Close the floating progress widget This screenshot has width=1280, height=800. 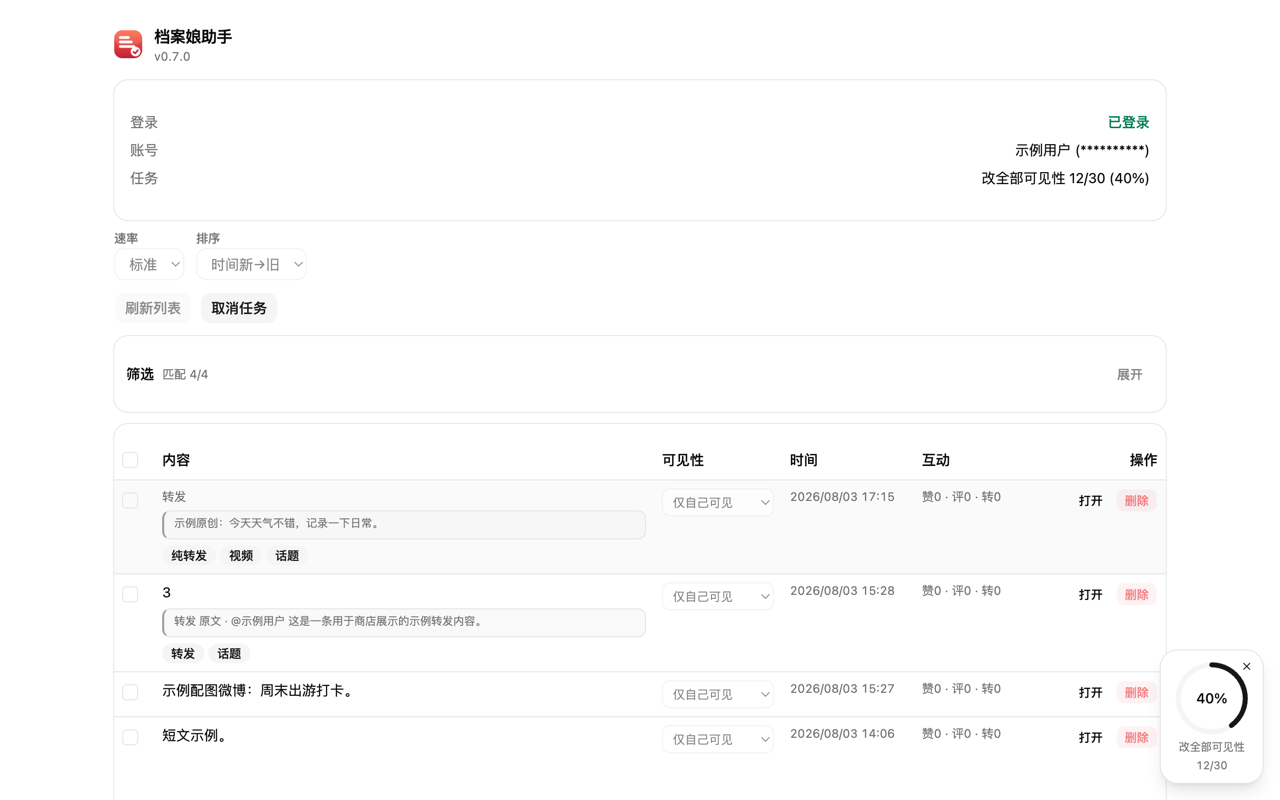point(1246,666)
